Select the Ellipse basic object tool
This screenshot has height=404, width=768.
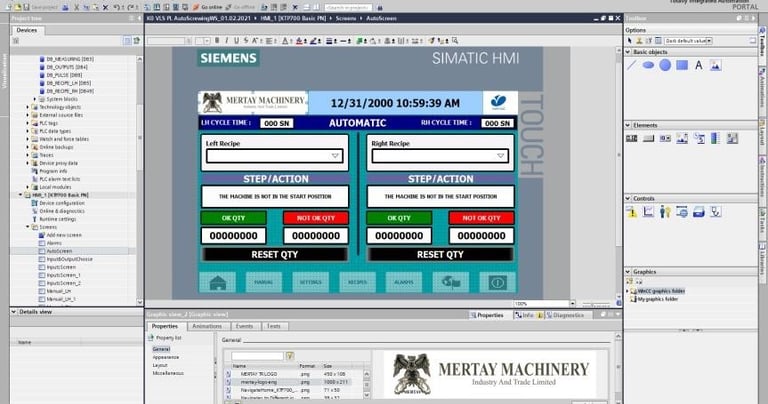[648, 65]
